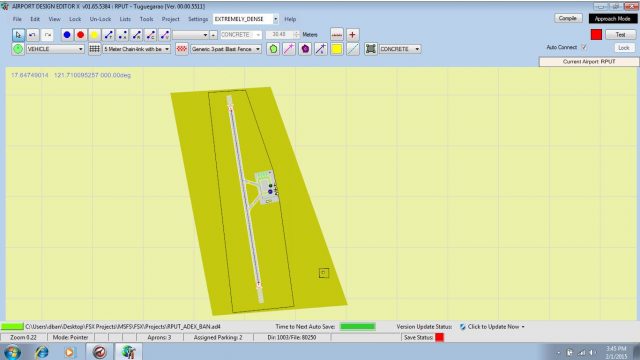Open the Tools menu

click(147, 19)
